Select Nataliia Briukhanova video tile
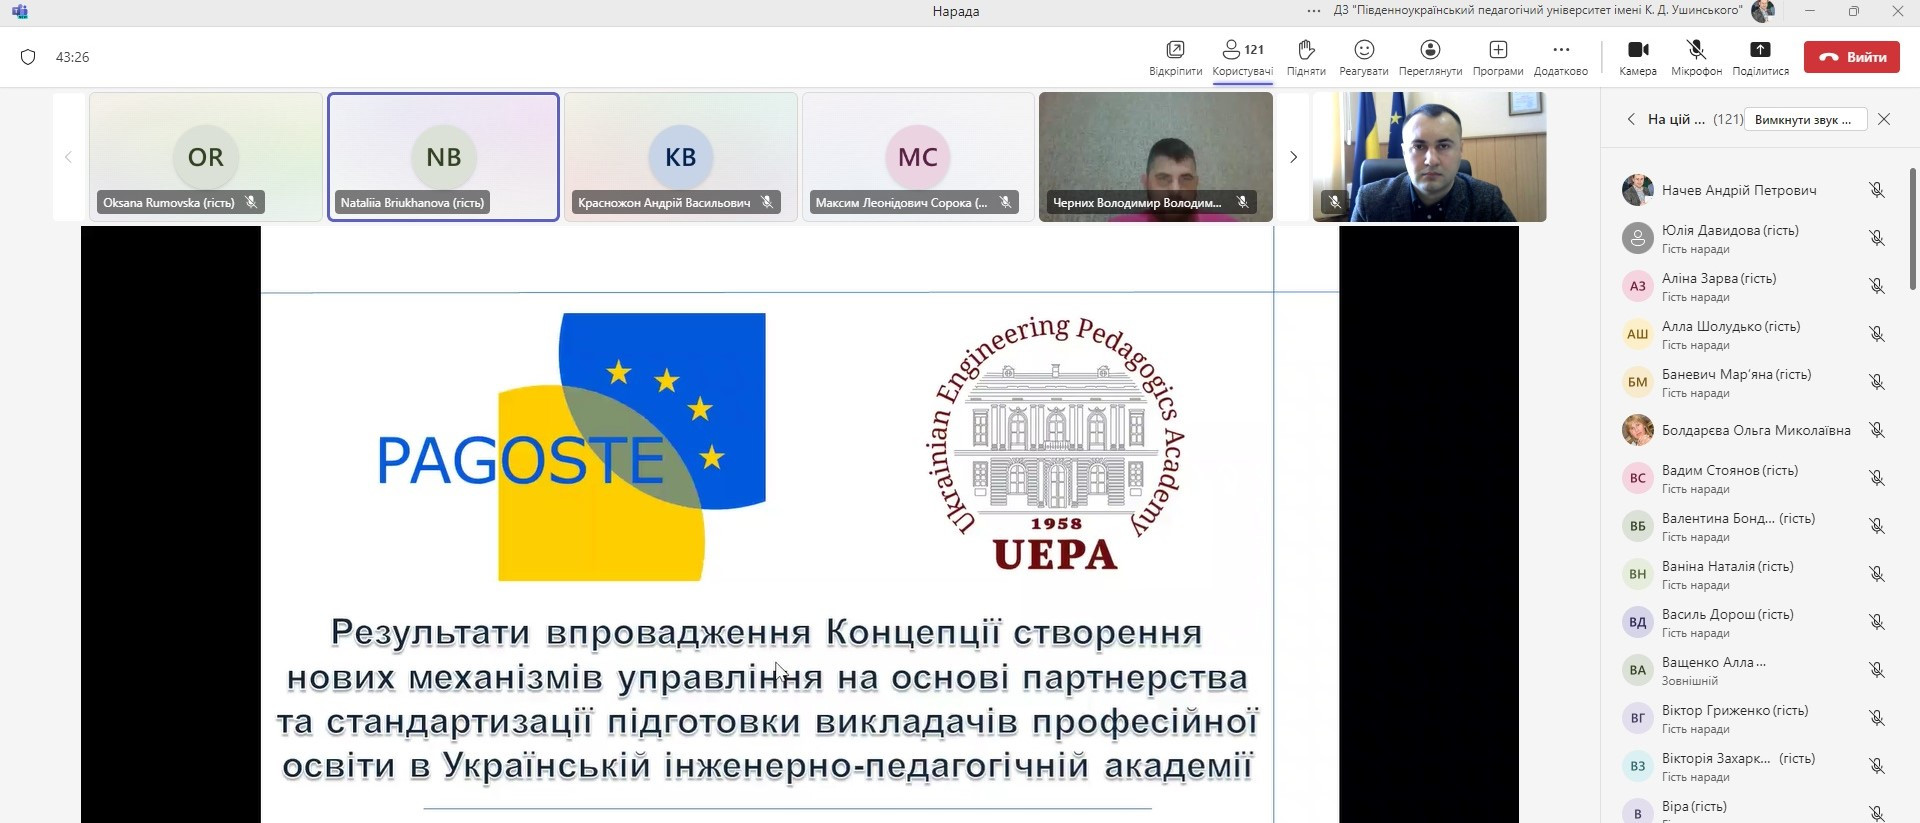 (x=443, y=157)
